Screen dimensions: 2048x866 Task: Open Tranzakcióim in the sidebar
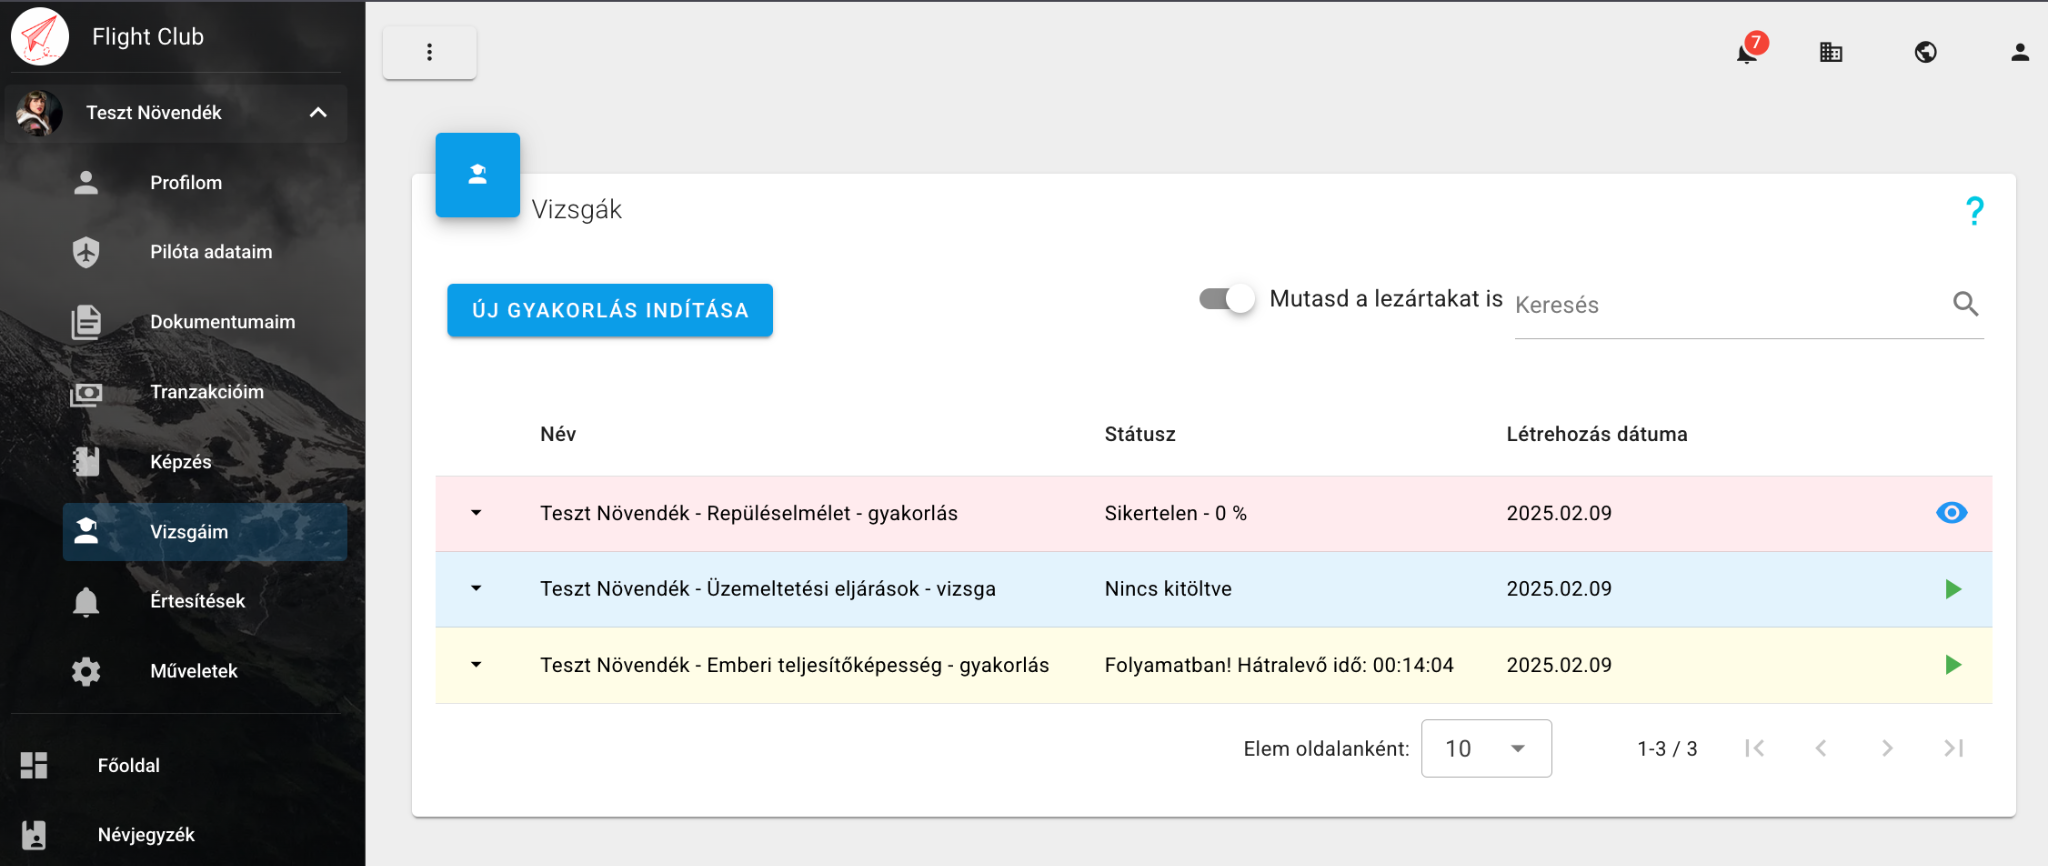pyautogui.click(x=206, y=392)
